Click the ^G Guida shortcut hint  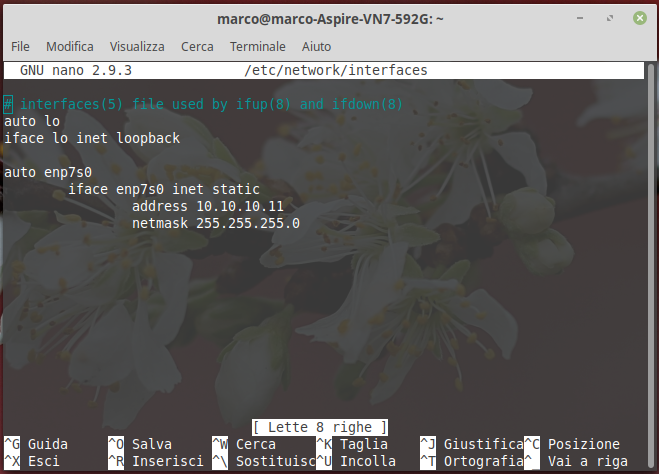coord(36,444)
